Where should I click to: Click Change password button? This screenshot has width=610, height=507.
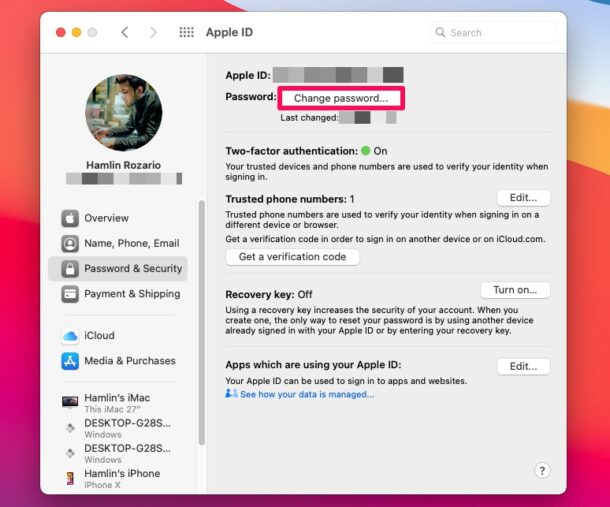[x=341, y=98]
